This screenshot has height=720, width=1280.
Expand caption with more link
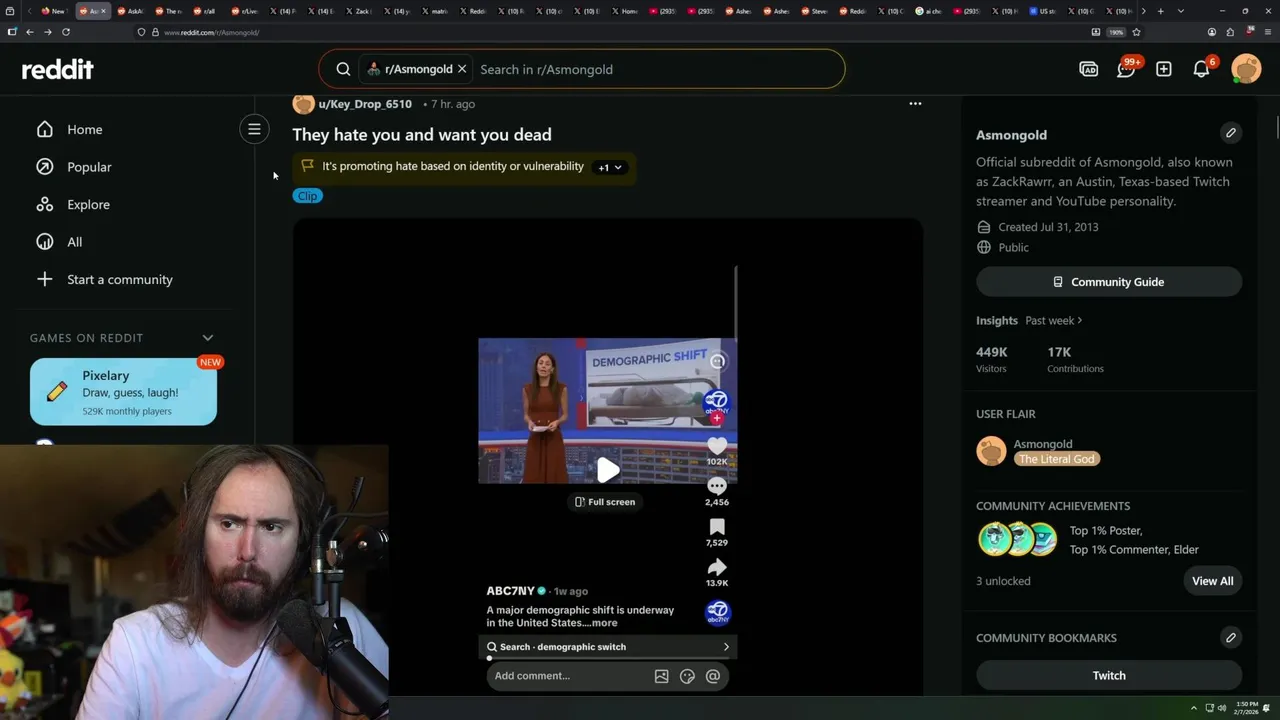[x=604, y=623]
